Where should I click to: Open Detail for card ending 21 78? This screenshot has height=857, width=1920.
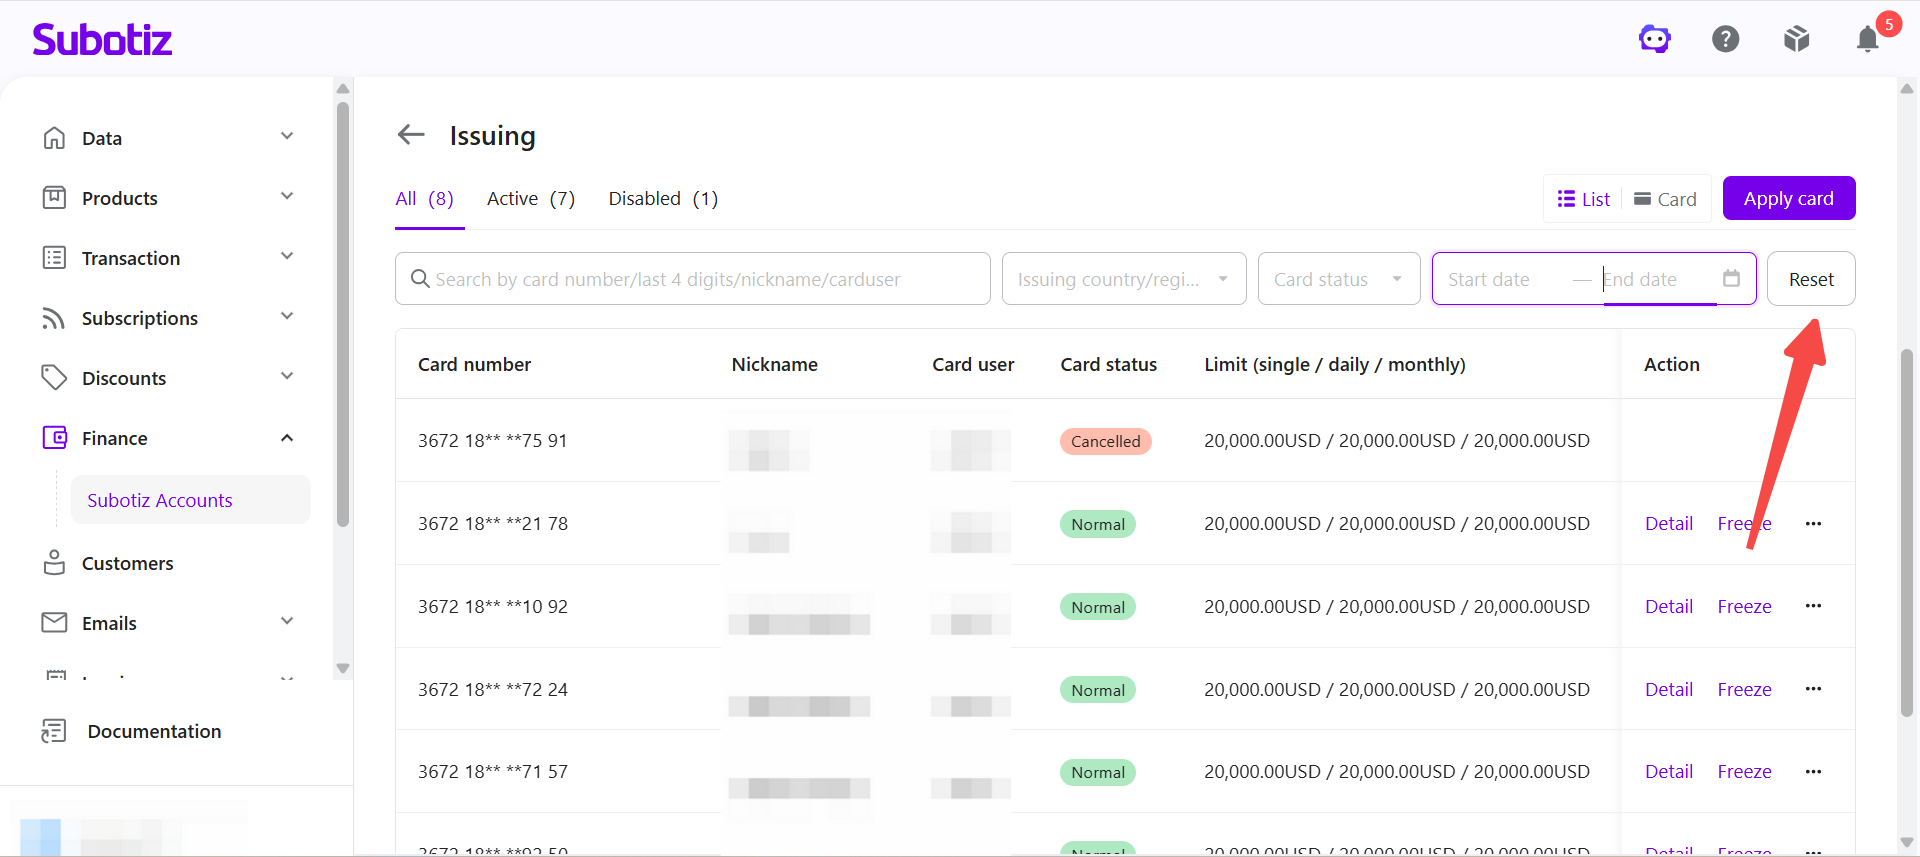(x=1669, y=523)
